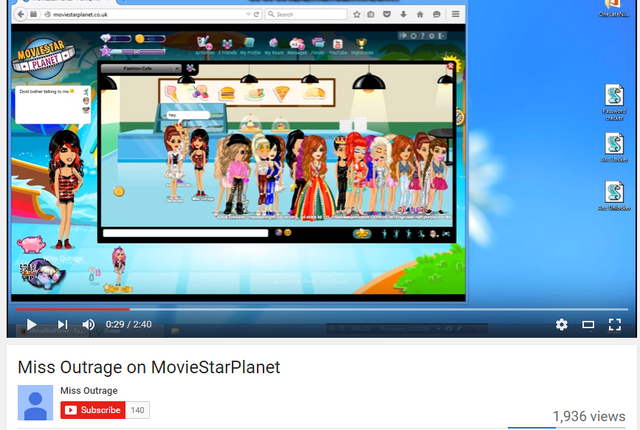Image resolution: width=640 pixels, height=430 pixels.
Task: Open Acc Unlocker desktop icon
Action: pos(614,196)
